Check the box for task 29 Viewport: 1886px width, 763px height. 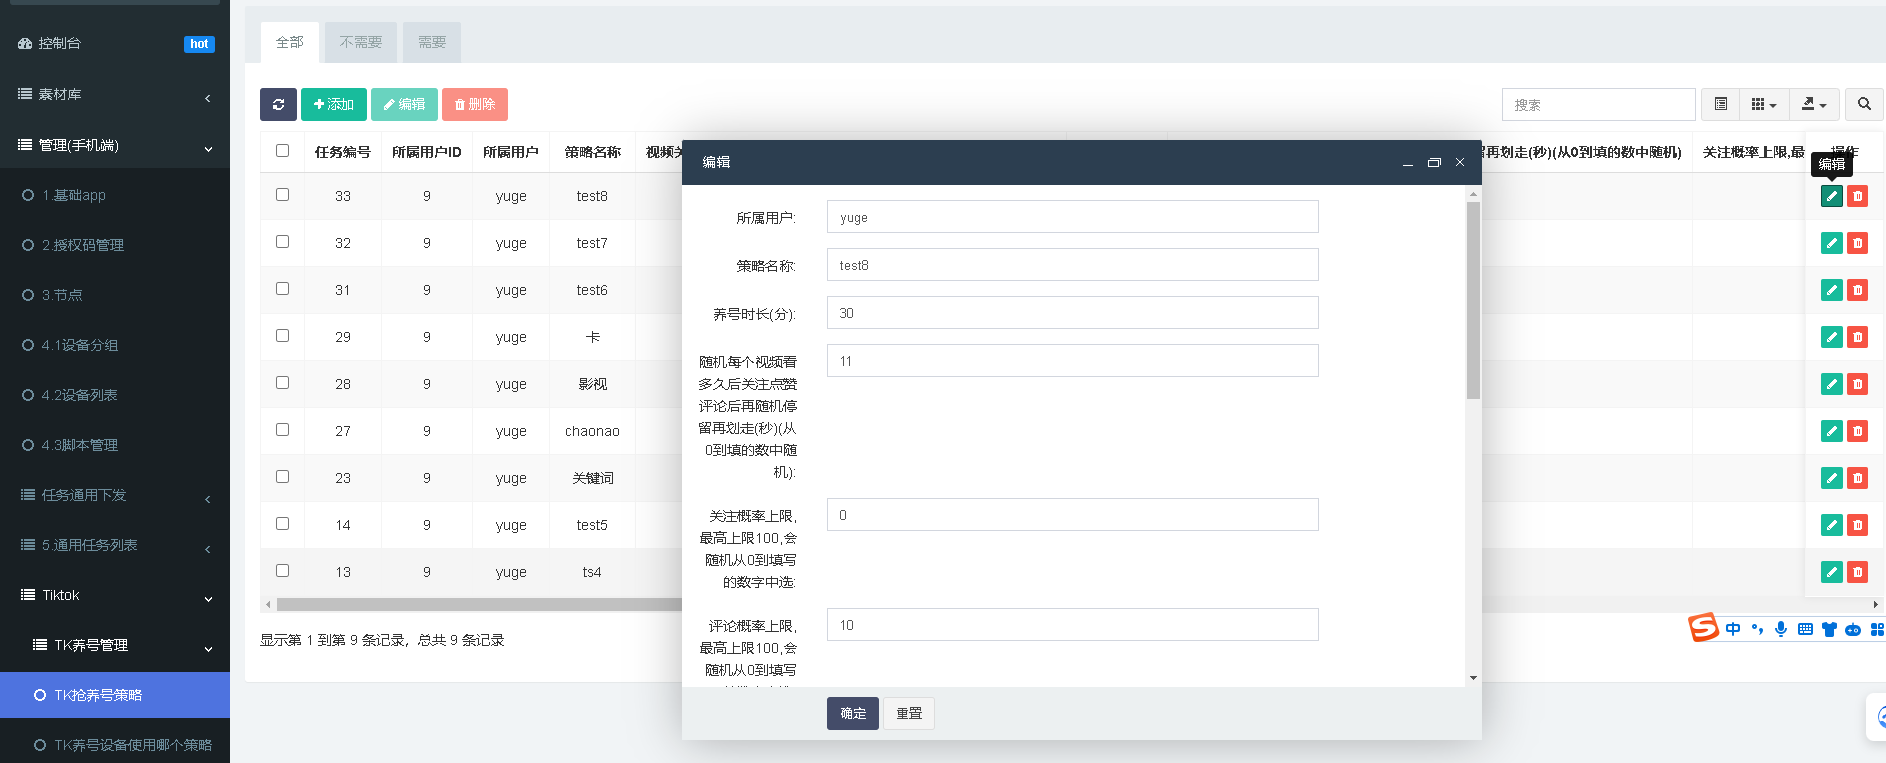[282, 336]
